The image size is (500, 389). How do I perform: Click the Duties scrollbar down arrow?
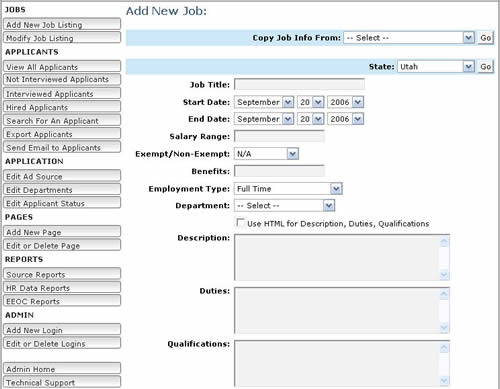tap(444, 327)
